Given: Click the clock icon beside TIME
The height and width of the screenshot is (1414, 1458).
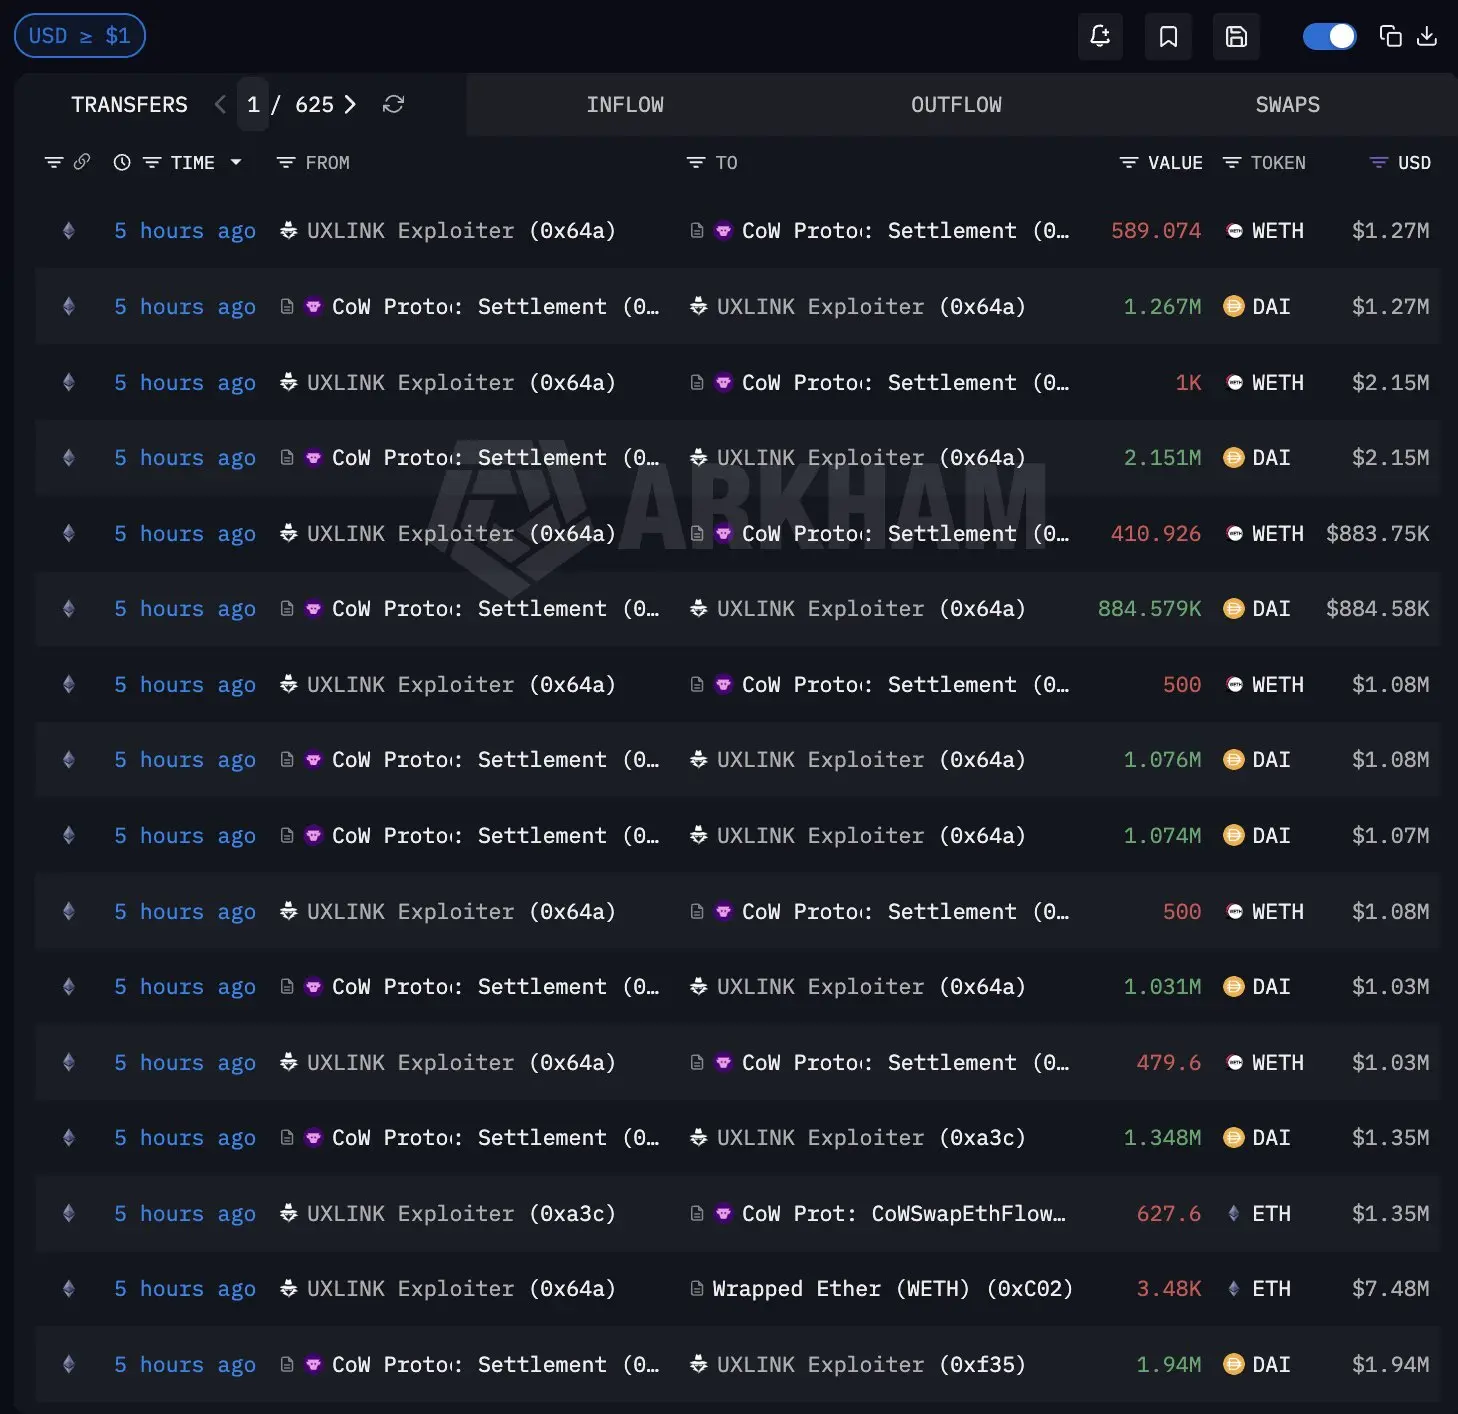Looking at the screenshot, I should 122,162.
